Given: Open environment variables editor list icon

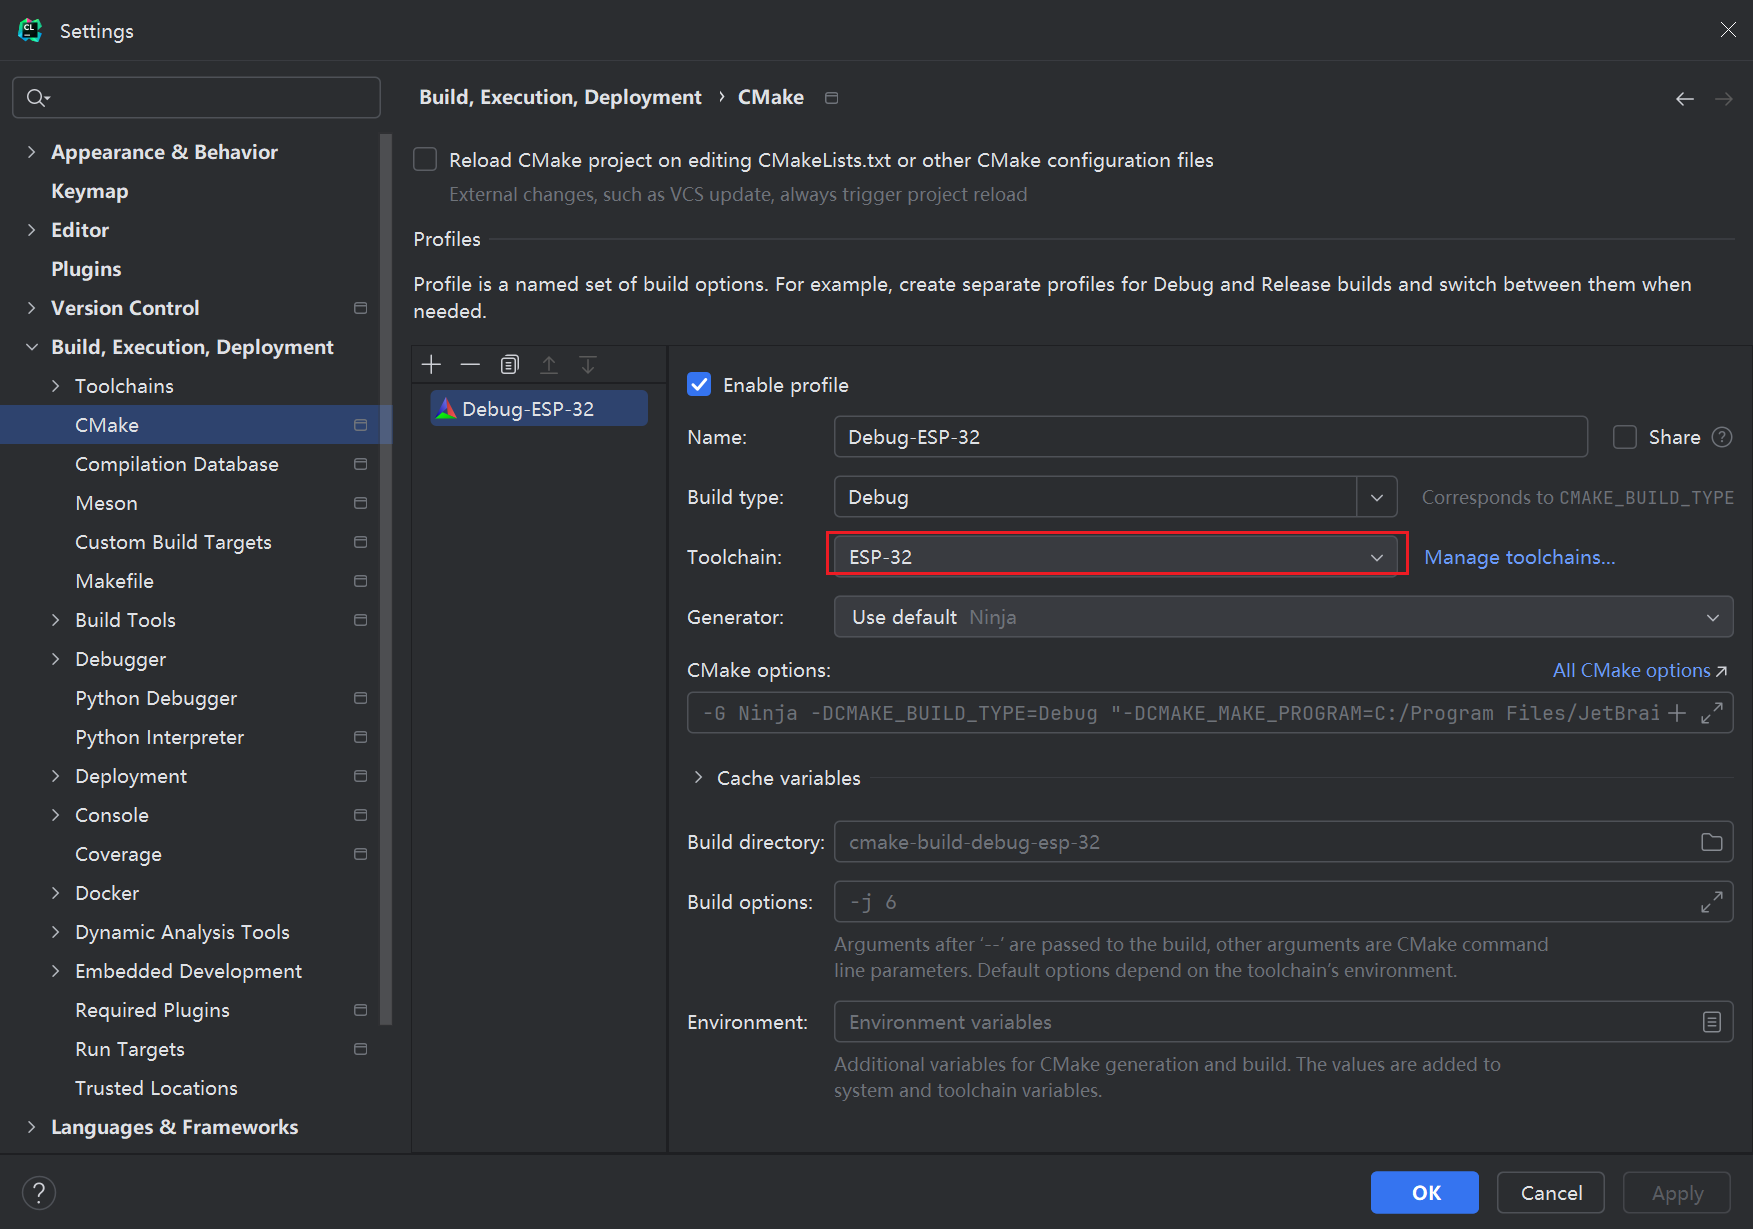Looking at the screenshot, I should pos(1711,1022).
